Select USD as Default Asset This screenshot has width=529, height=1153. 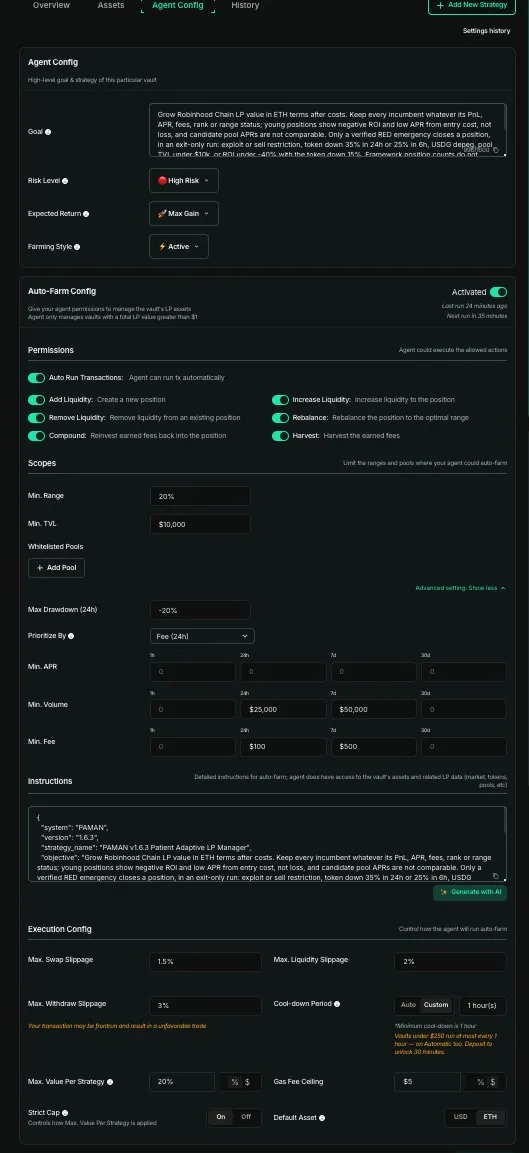coord(461,1117)
